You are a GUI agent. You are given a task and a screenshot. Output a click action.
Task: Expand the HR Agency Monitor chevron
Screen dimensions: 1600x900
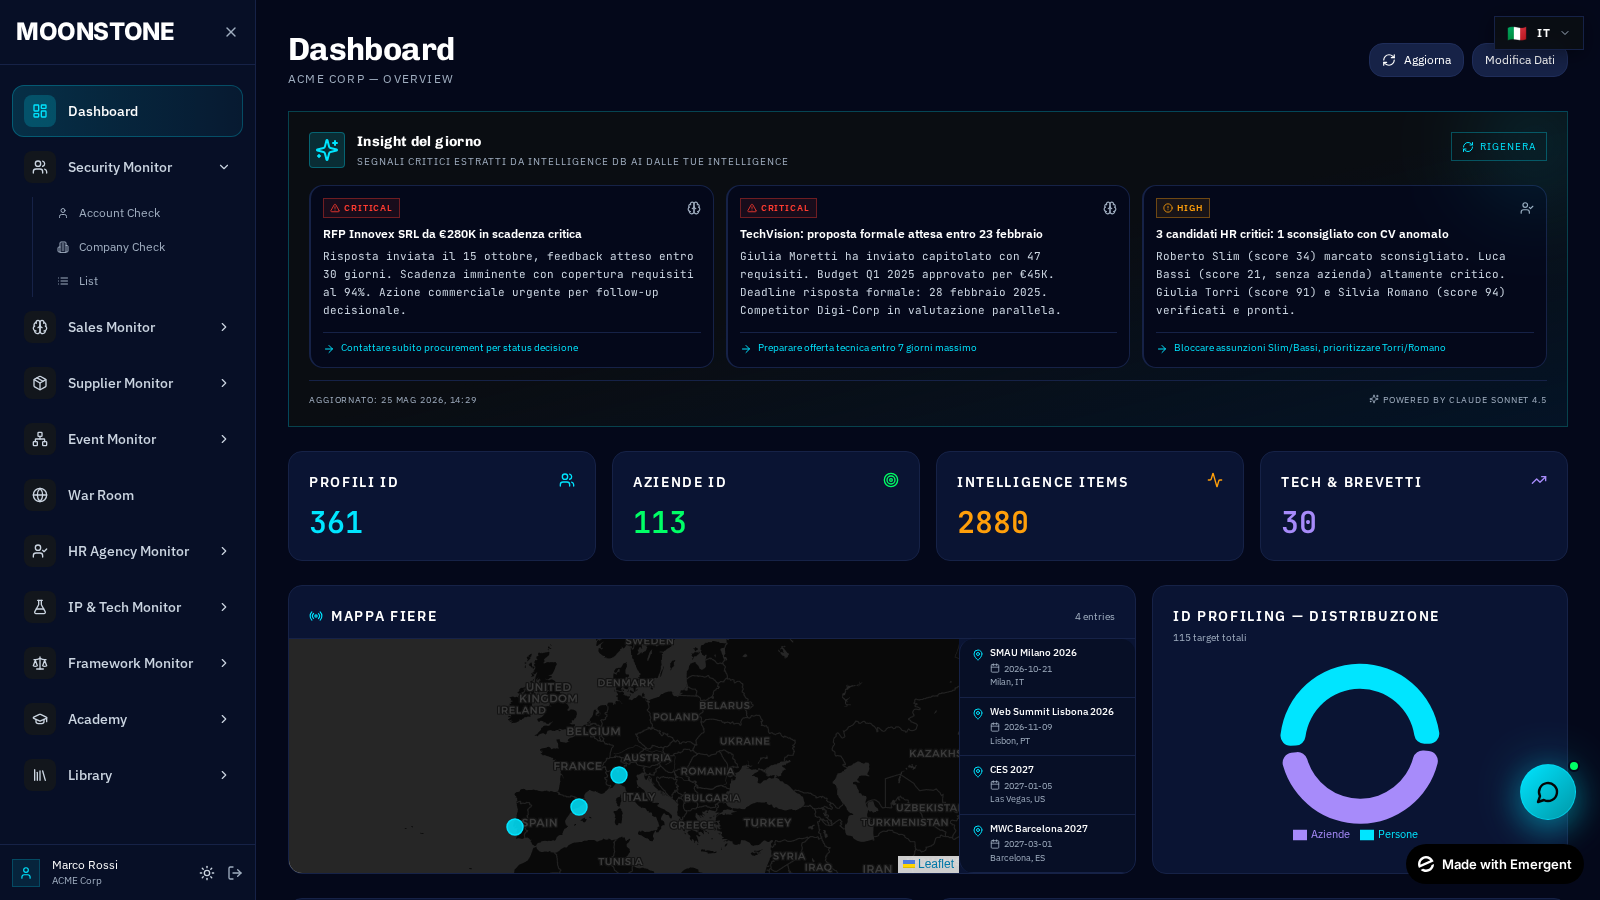point(224,551)
